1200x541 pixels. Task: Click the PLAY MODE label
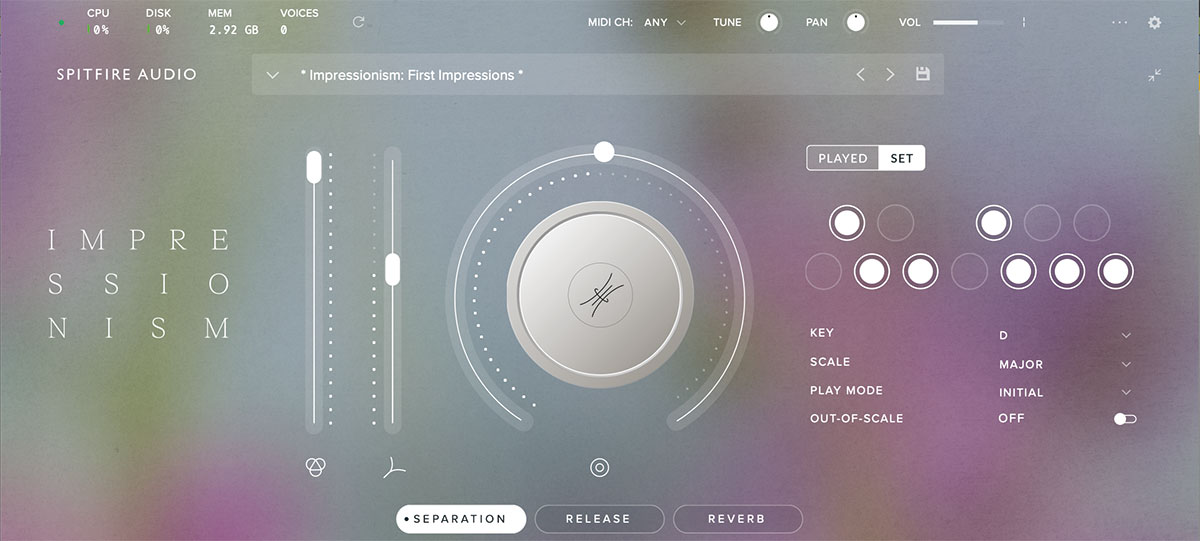pyautogui.click(x=847, y=390)
